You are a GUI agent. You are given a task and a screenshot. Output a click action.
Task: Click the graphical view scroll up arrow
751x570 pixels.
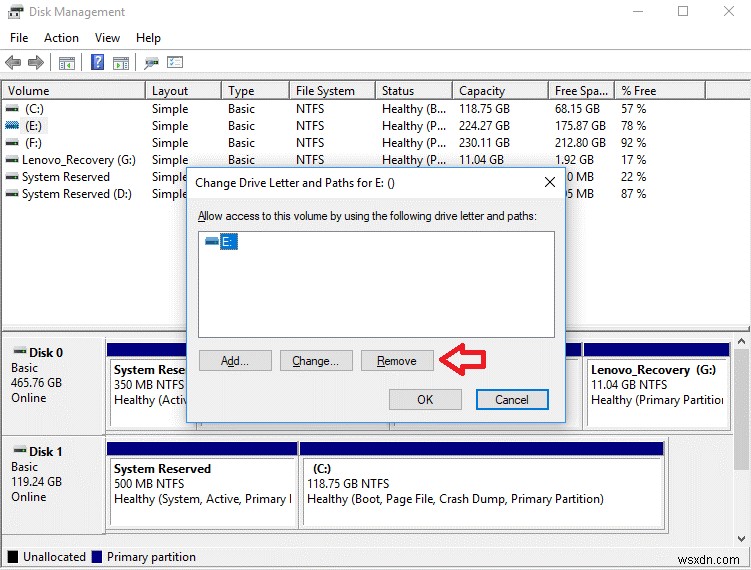[741, 341]
